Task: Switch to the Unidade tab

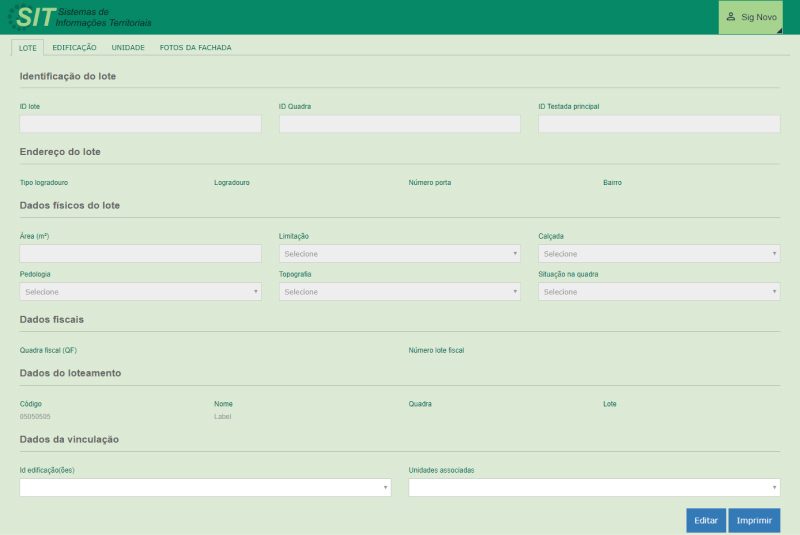Action: click(x=128, y=47)
